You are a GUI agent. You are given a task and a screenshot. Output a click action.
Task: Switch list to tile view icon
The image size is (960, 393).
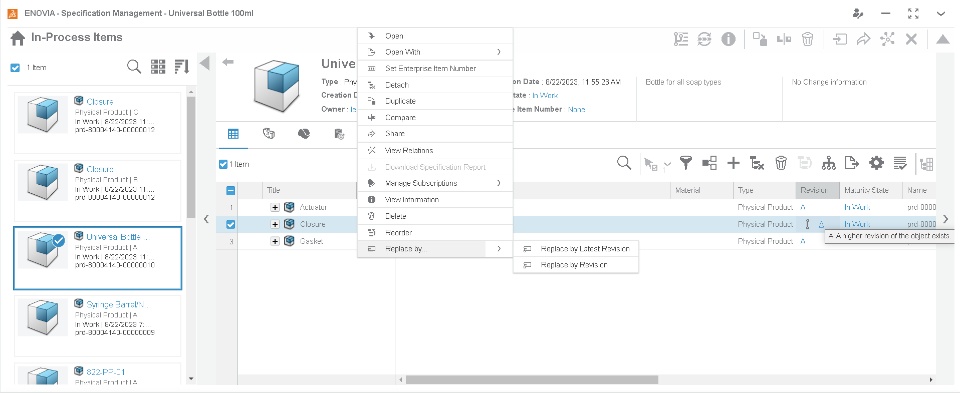tap(158, 67)
